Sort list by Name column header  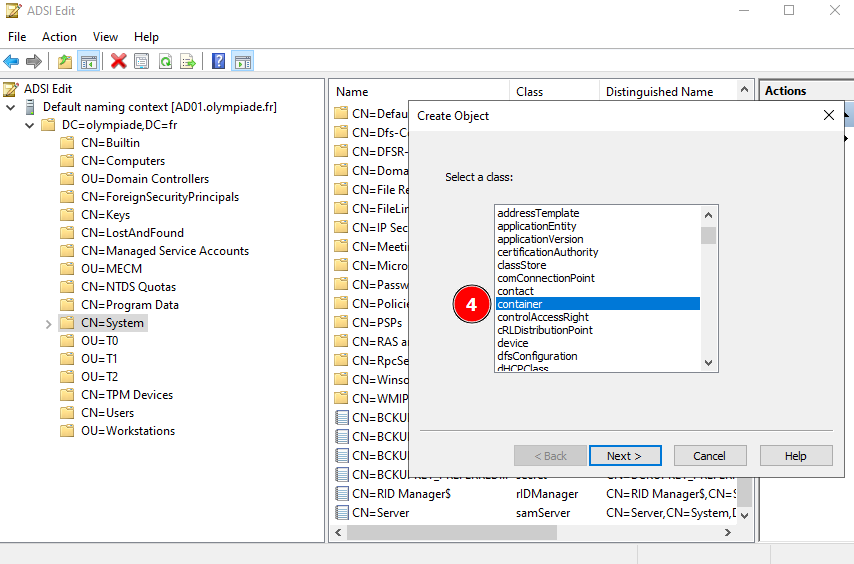(419, 91)
